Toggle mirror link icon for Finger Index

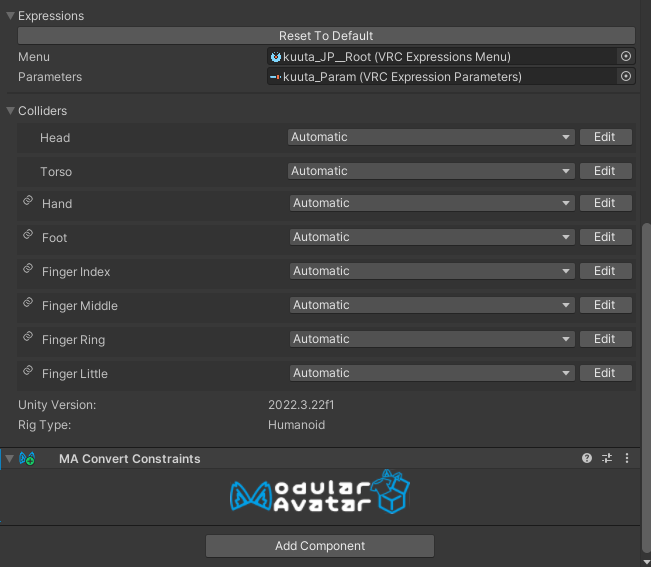28,269
